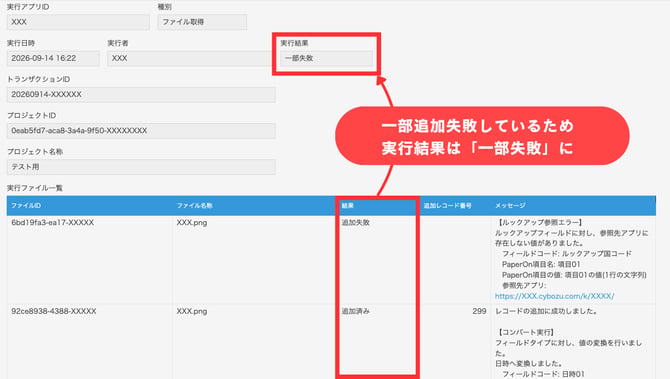Click the 種別 field showing ファイル取得
This screenshot has width=670, height=379.
click(x=202, y=22)
